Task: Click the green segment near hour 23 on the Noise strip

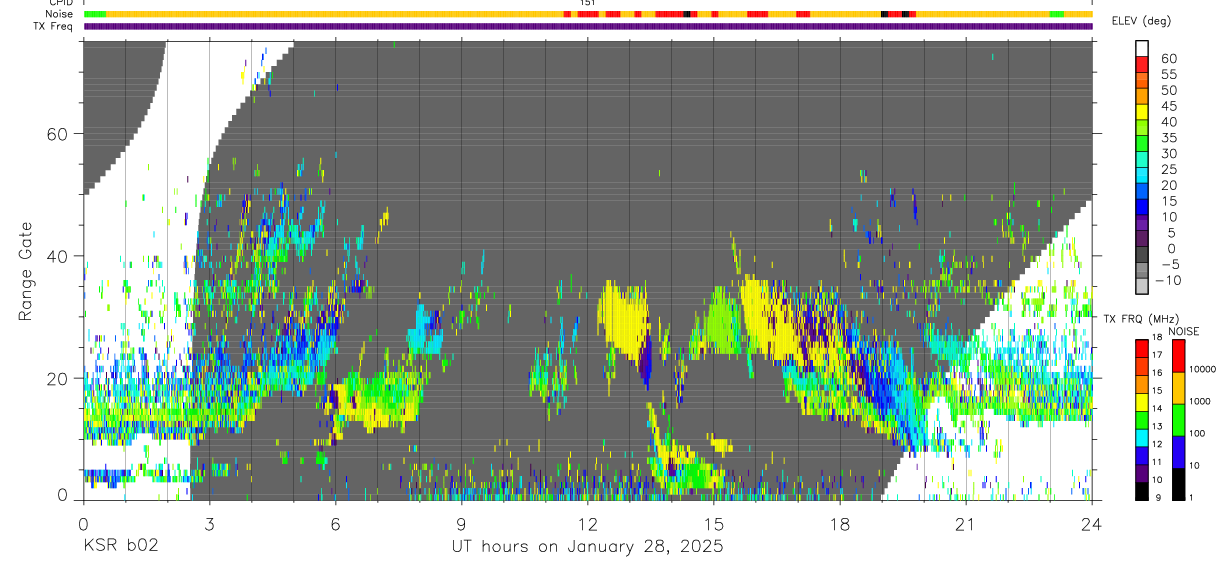Action: 1056,14
